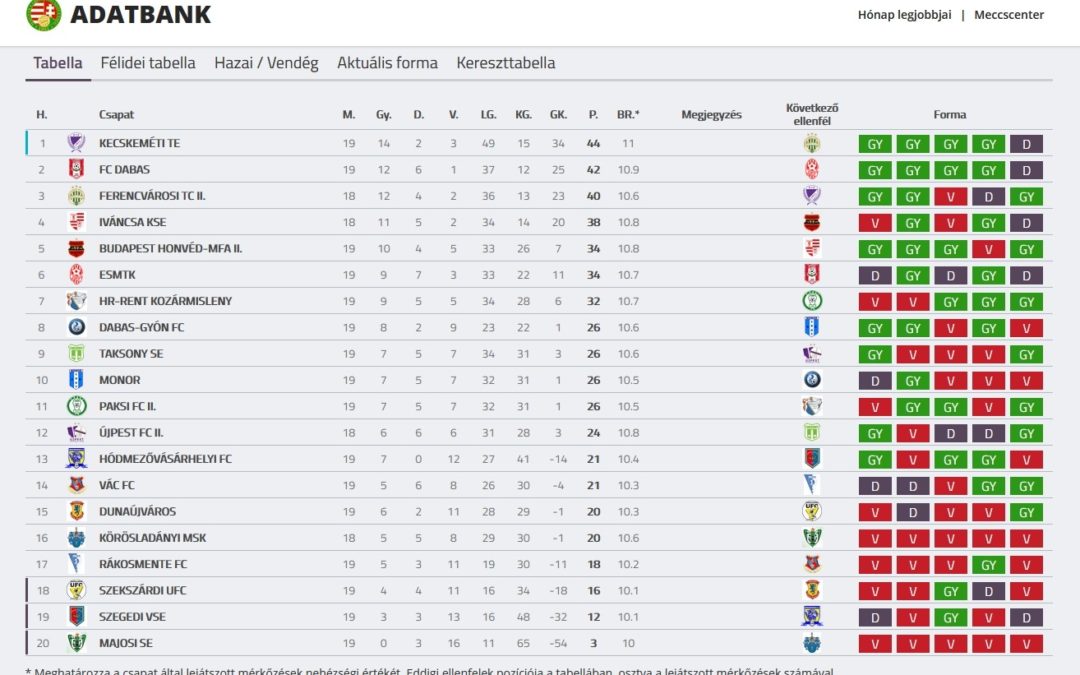1080x675 pixels.
Task: Go to the Meccscenter link
Action: point(1008,14)
